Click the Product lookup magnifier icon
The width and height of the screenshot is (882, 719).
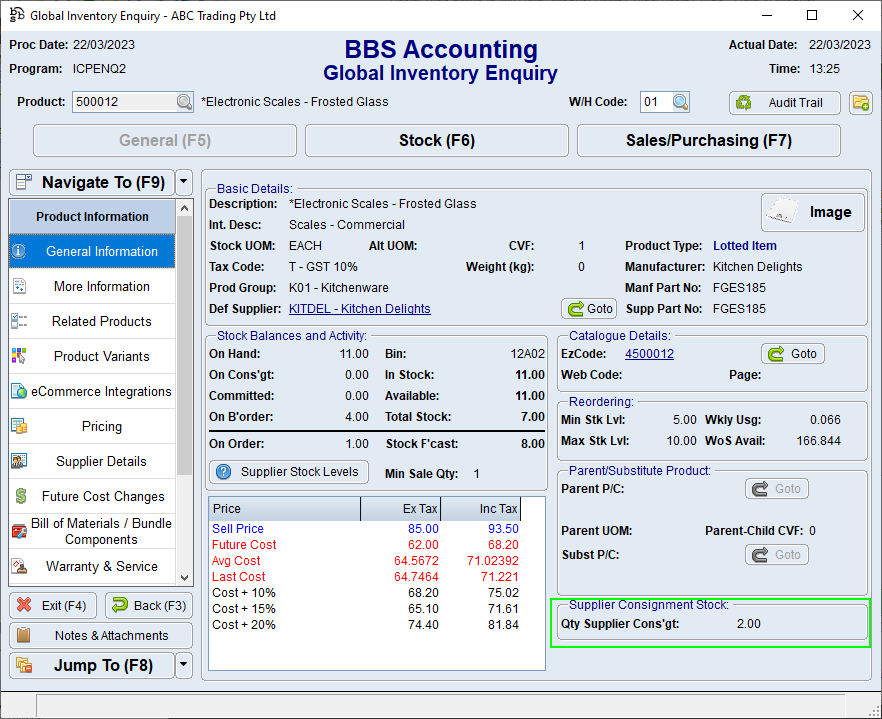pos(184,102)
